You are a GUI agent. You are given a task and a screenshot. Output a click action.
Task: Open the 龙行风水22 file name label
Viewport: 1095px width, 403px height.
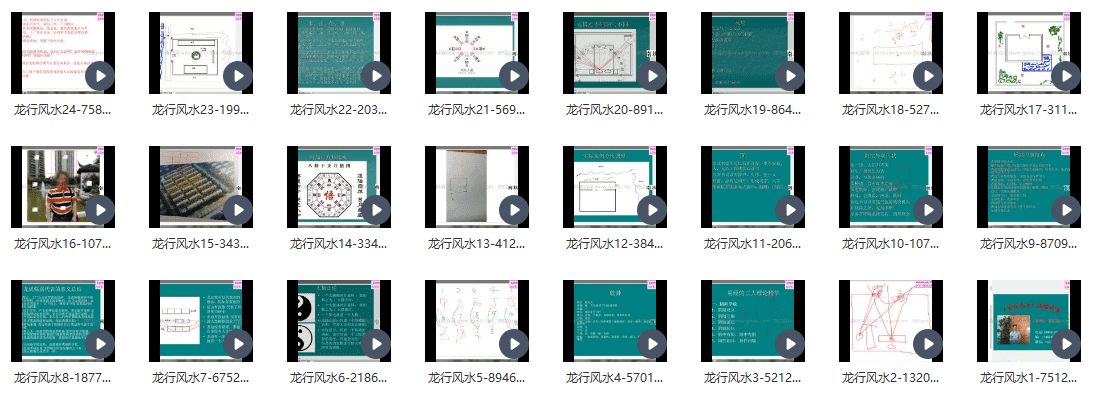click(x=338, y=110)
